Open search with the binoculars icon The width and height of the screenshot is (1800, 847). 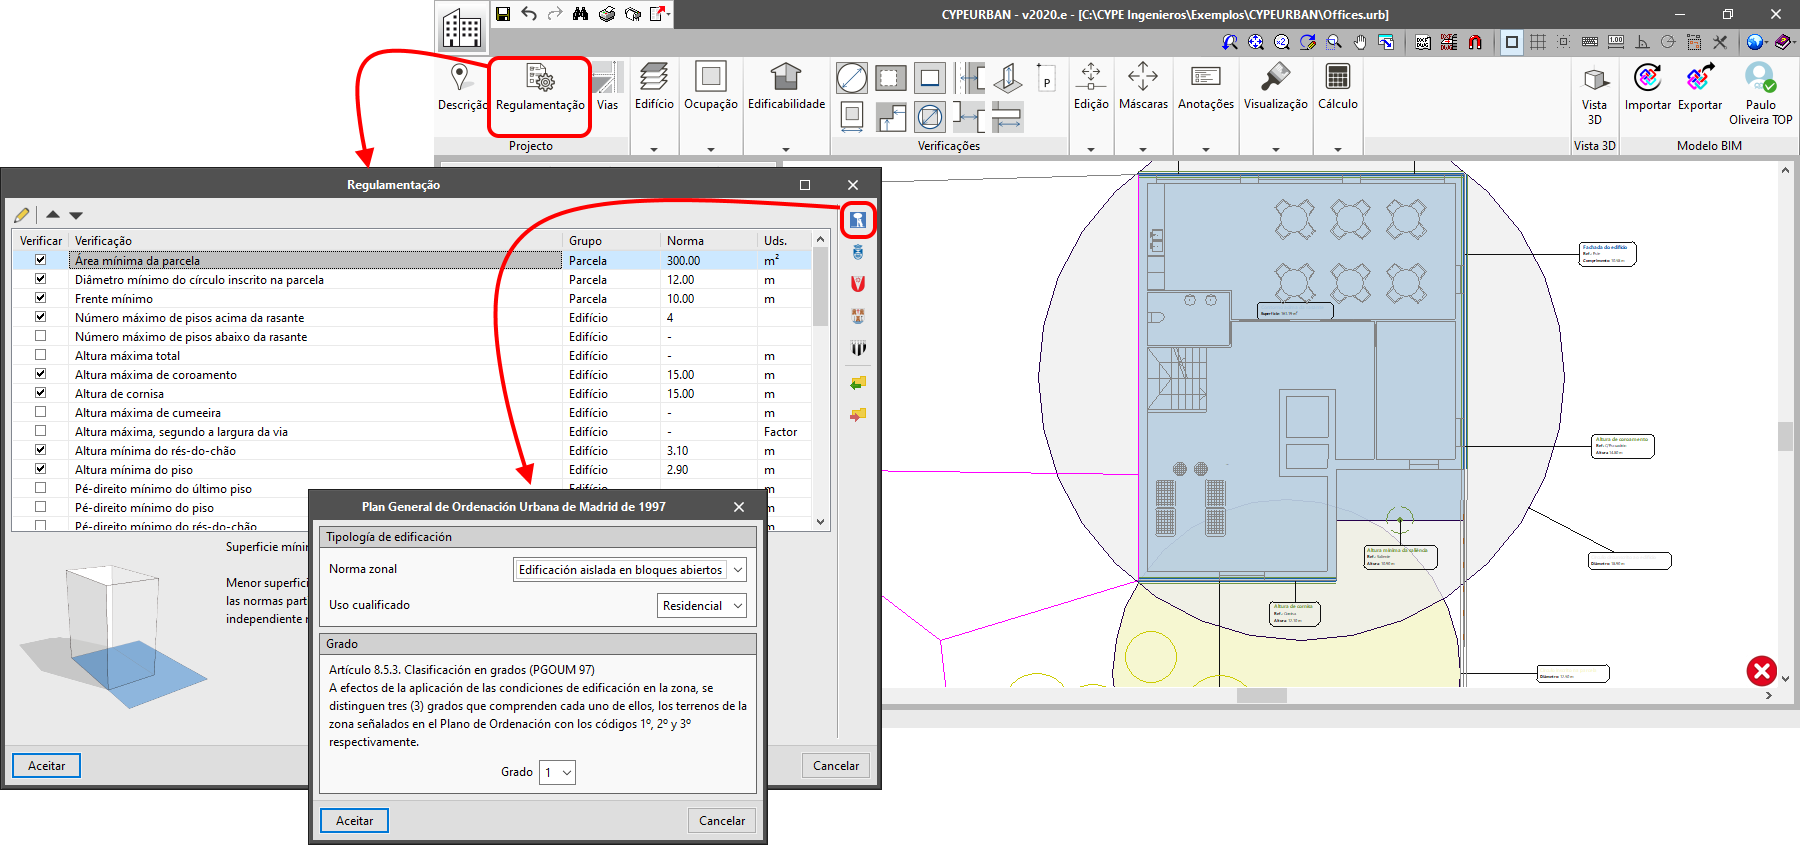point(581,14)
